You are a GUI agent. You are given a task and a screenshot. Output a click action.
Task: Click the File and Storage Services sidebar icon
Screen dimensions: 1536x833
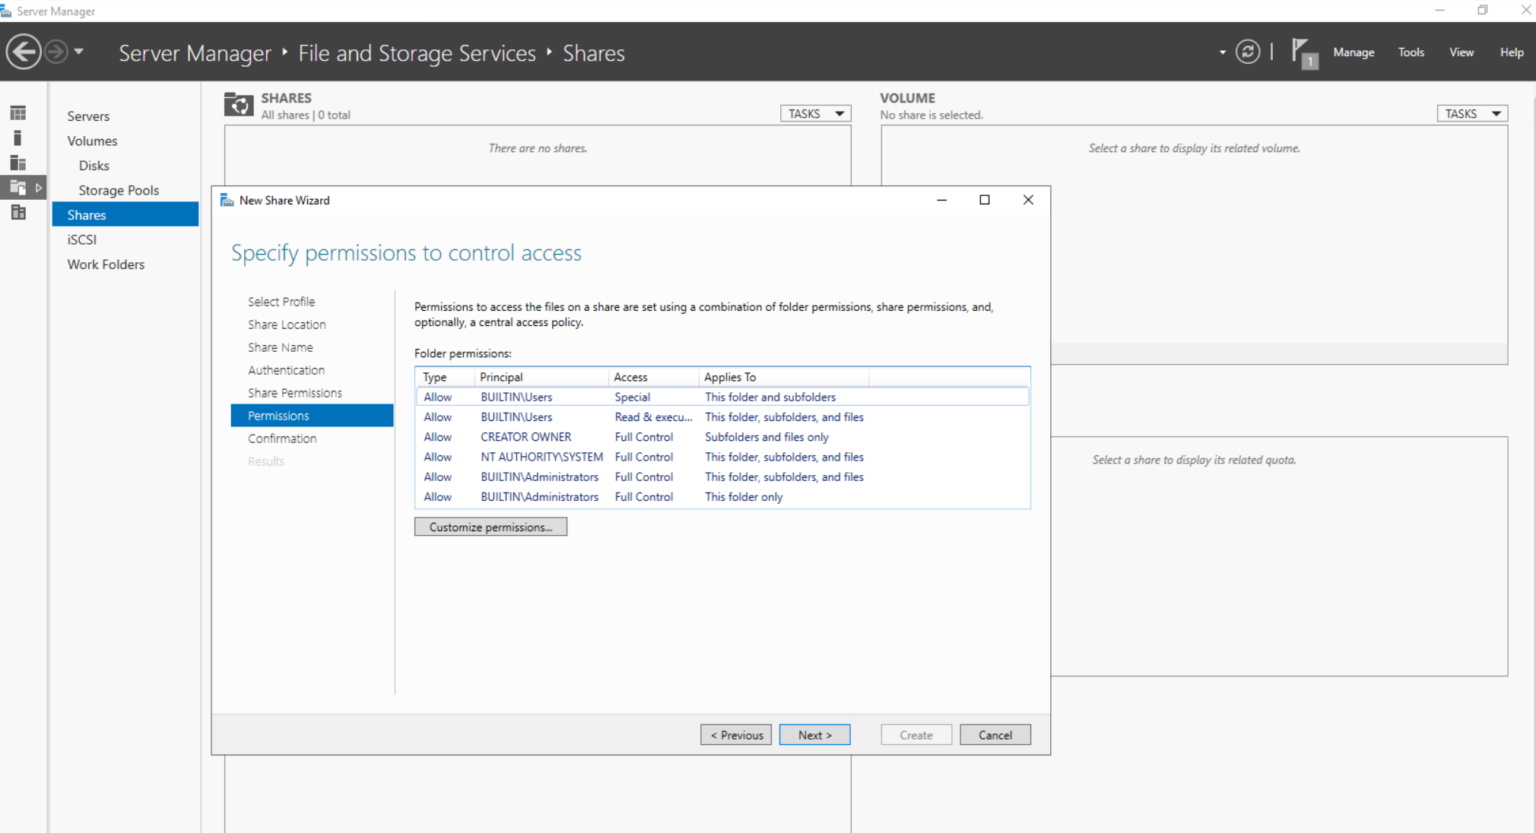click(17, 187)
